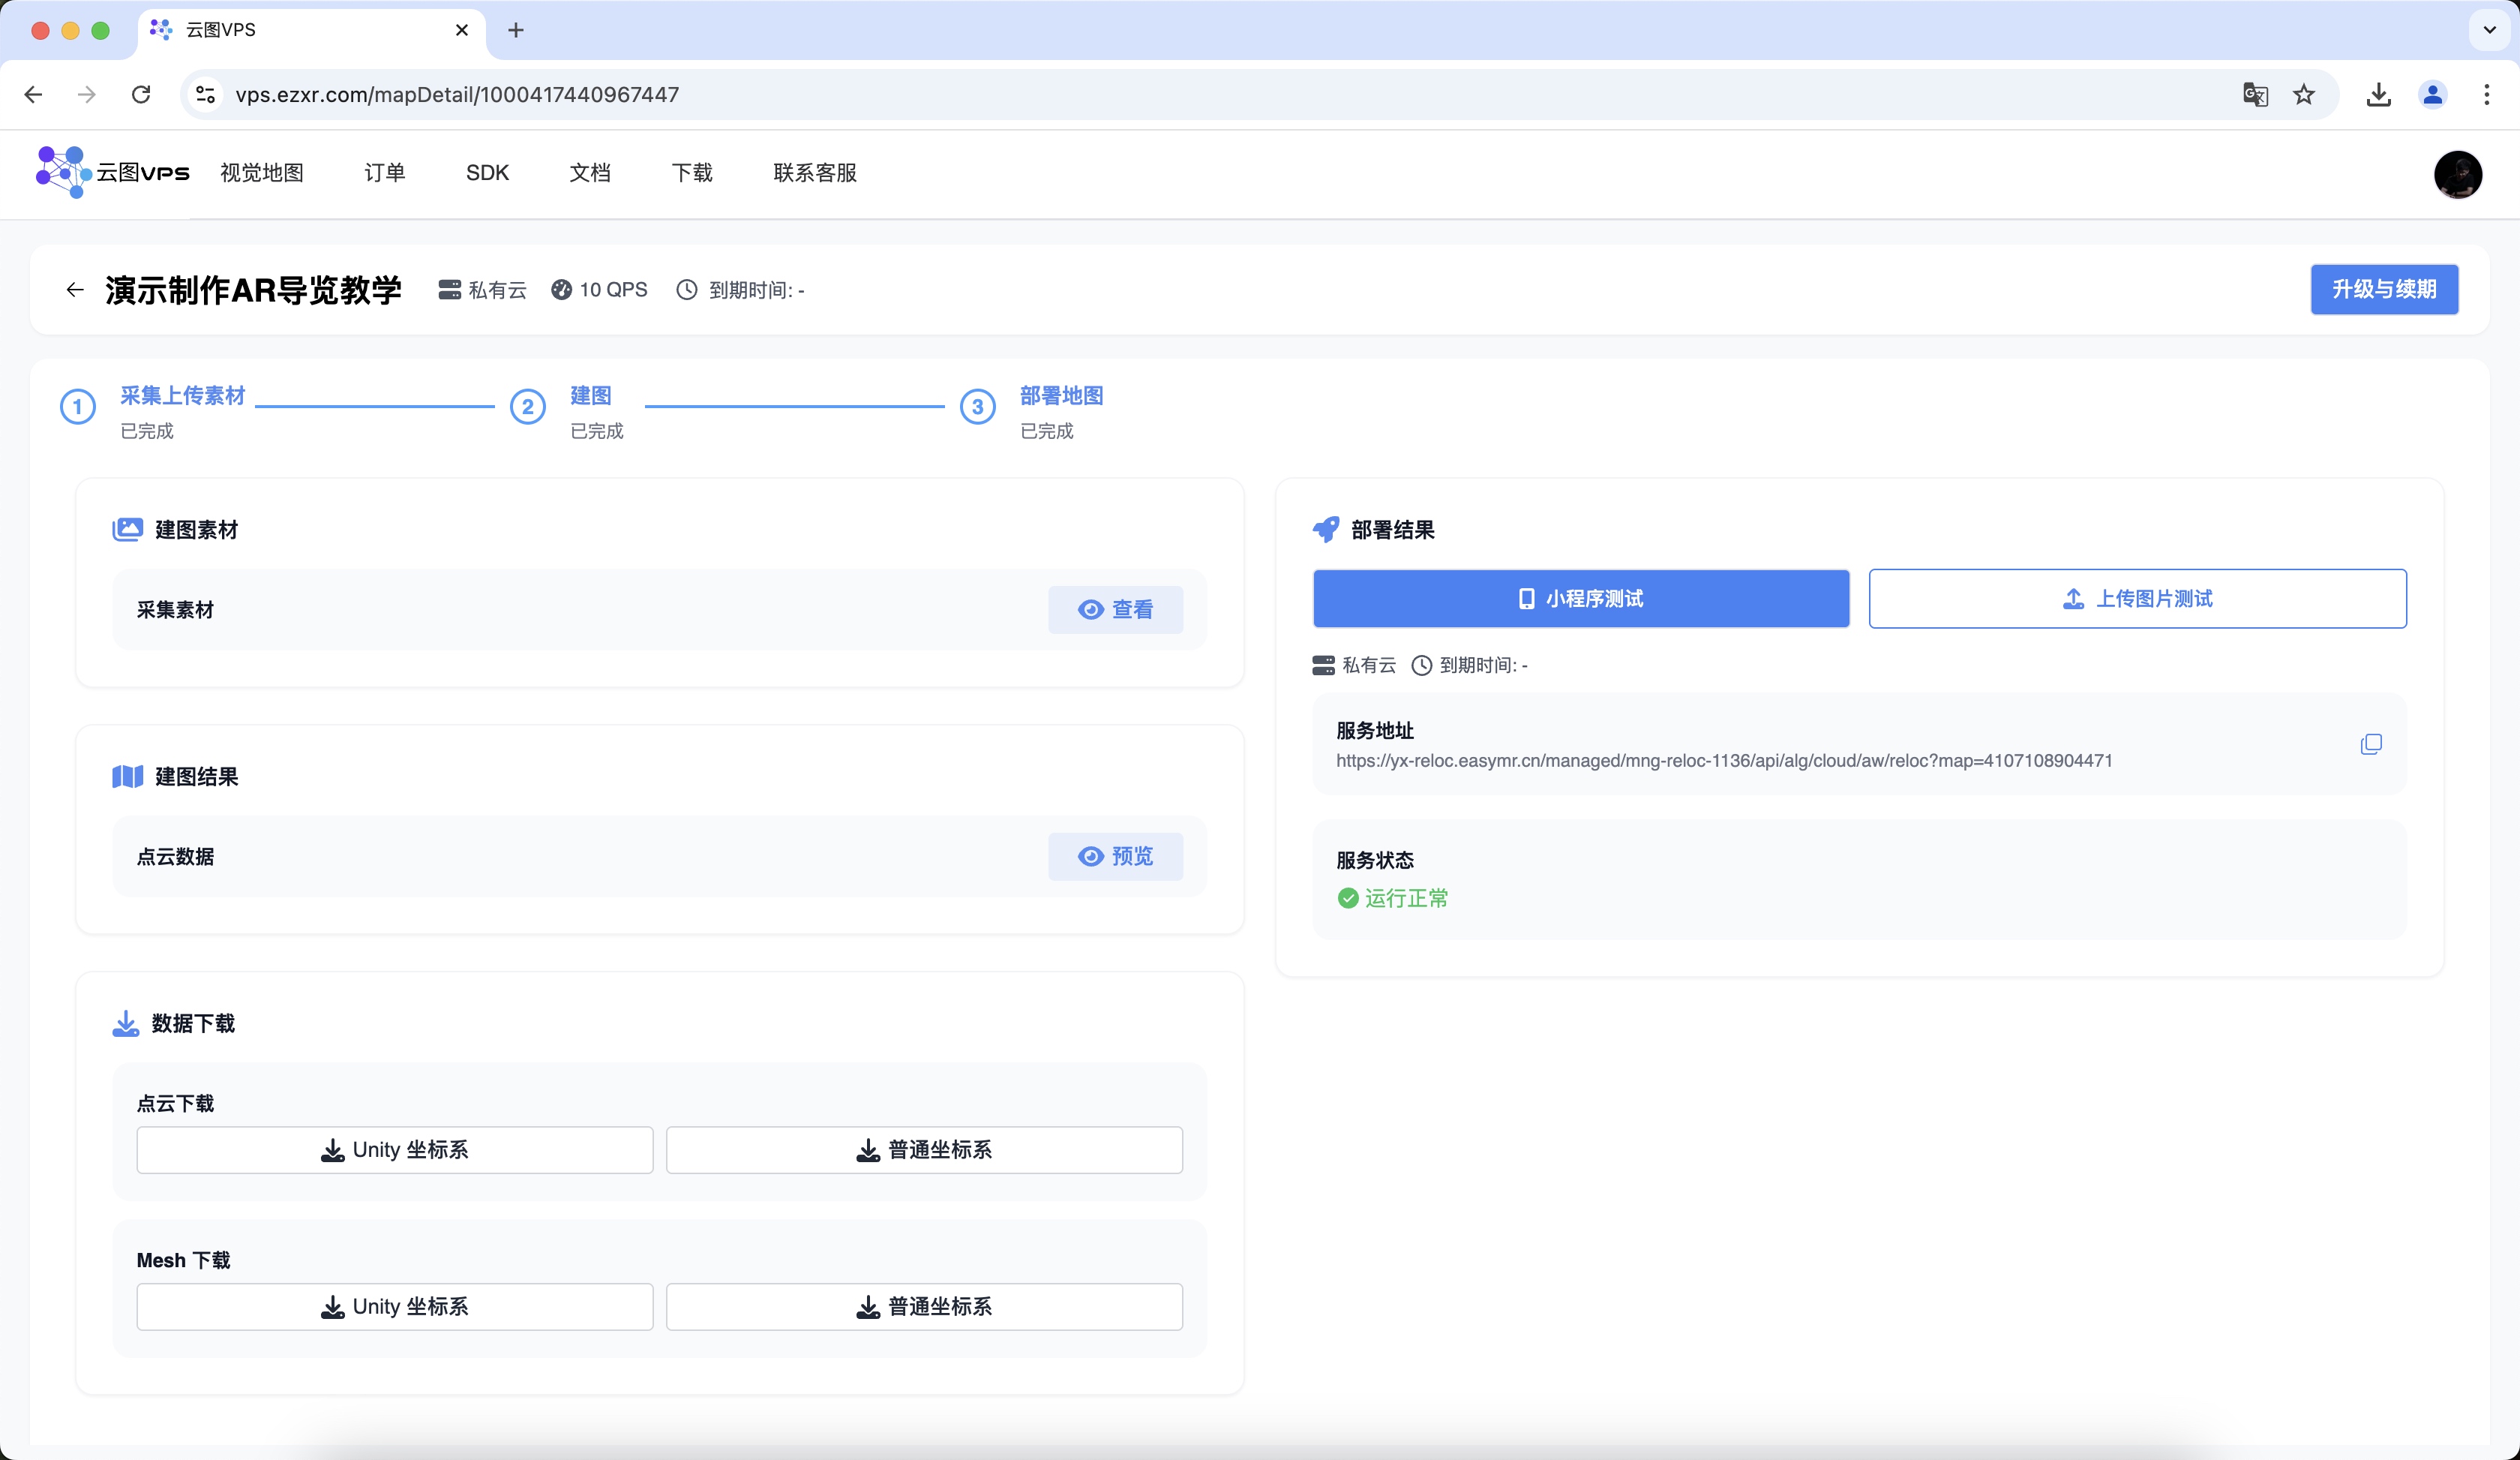Open the browser downloads icon
The image size is (2520, 1460).
pyautogui.click(x=2379, y=94)
